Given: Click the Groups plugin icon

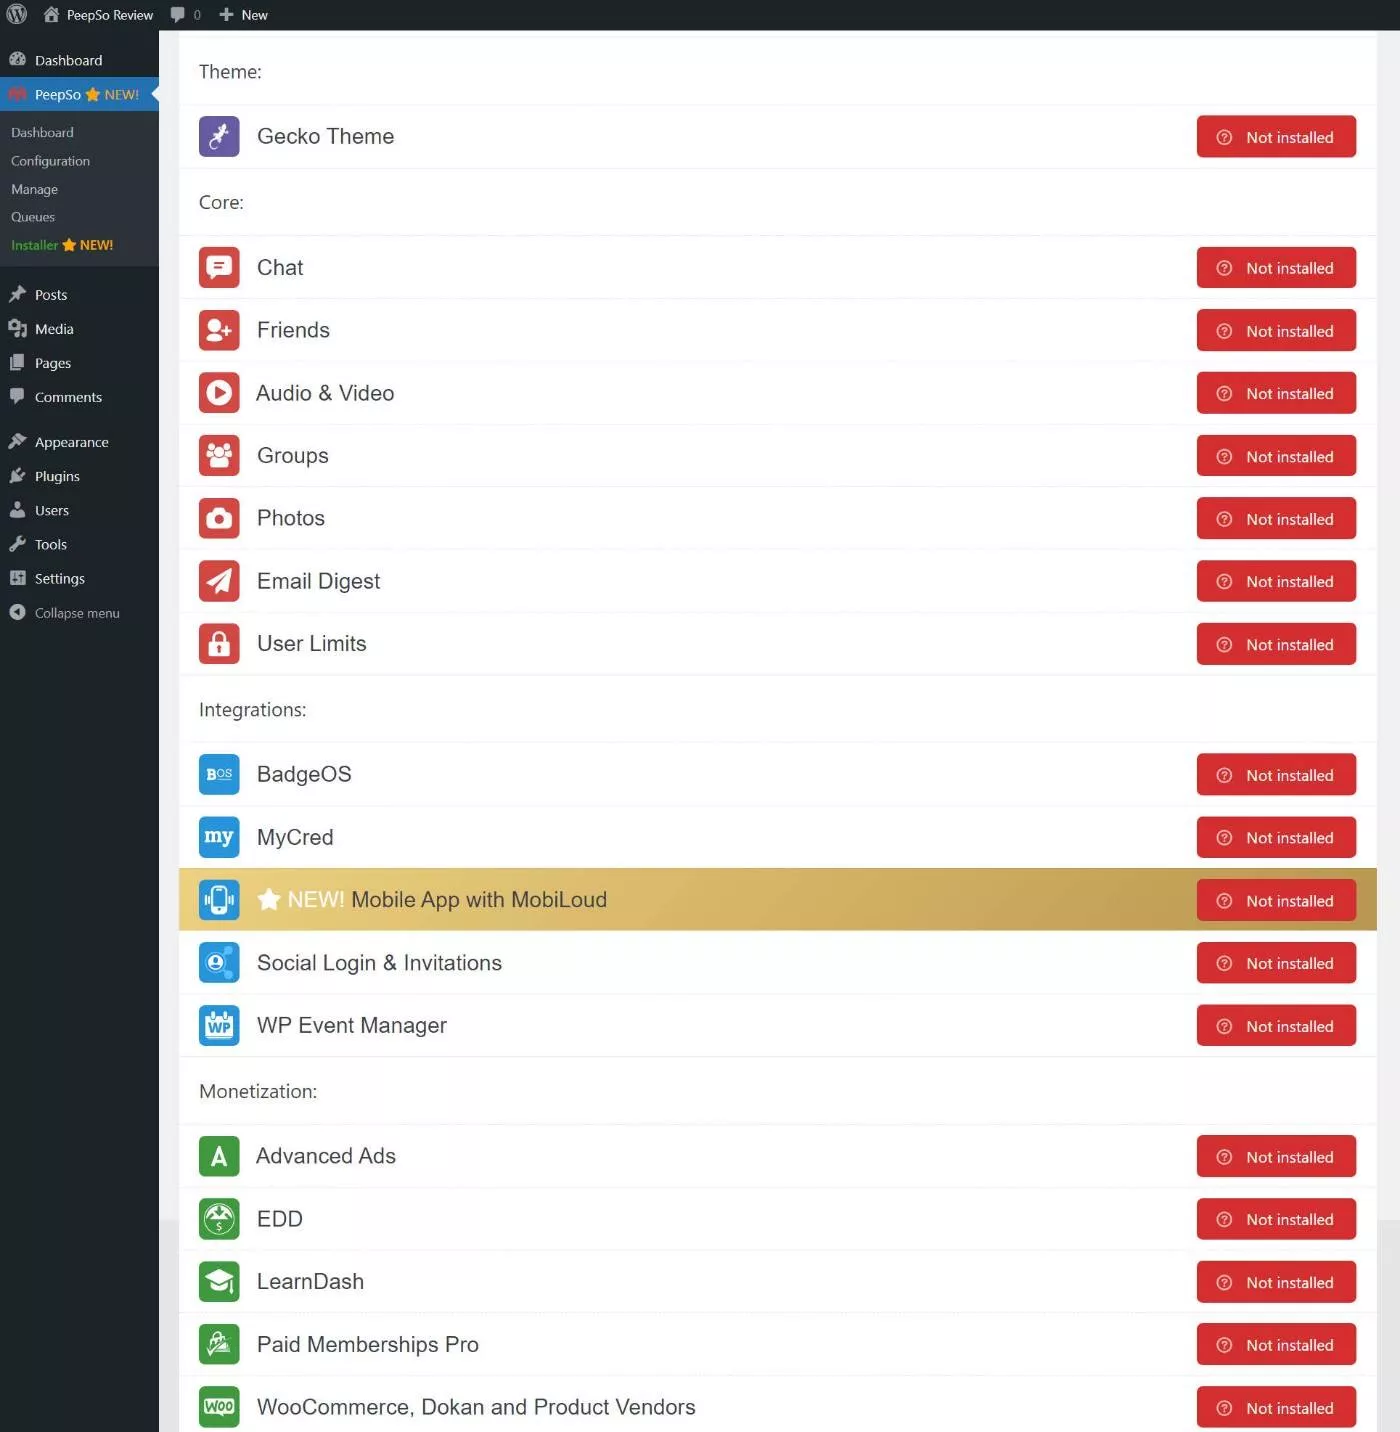Looking at the screenshot, I should point(219,455).
